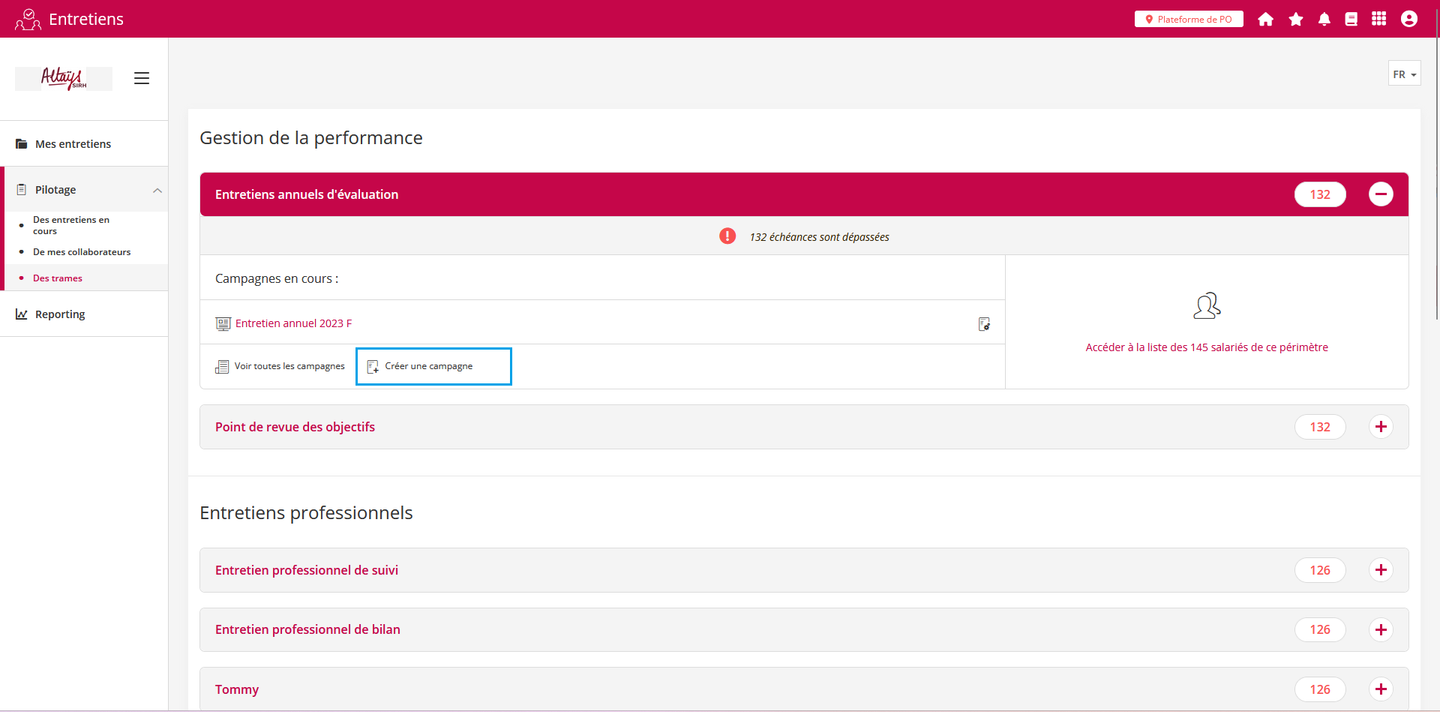This screenshot has height=712, width=1440.
Task: Click the home icon in top bar
Action: (x=1265, y=19)
